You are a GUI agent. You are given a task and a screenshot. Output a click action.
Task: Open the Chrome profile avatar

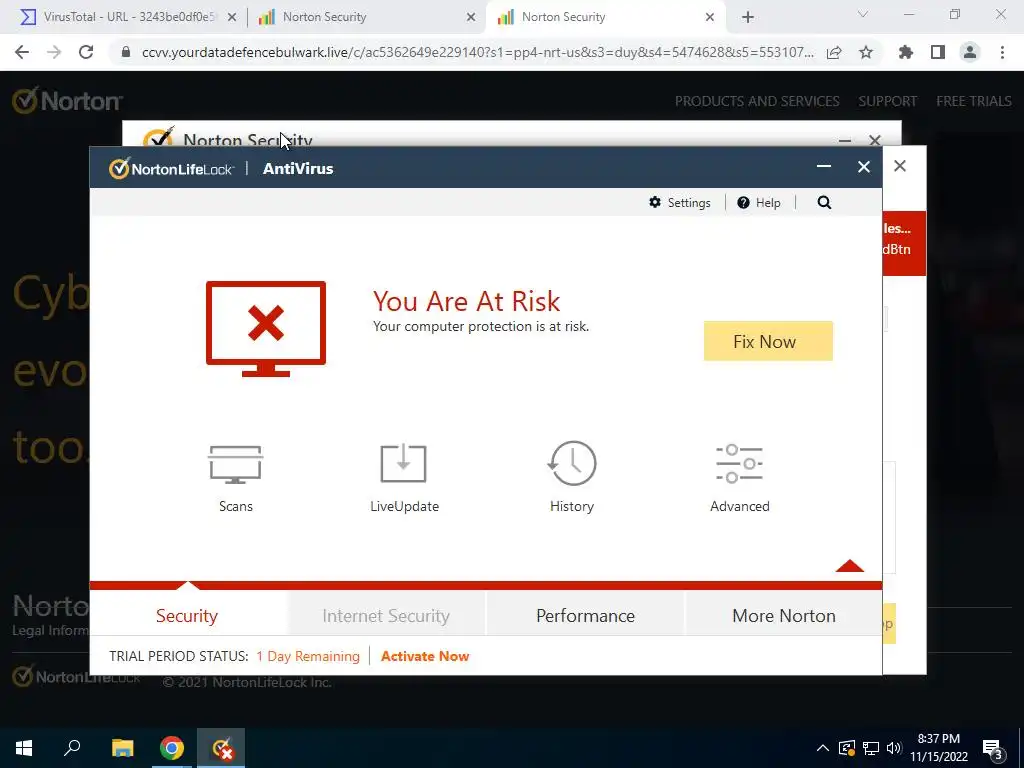[x=970, y=52]
